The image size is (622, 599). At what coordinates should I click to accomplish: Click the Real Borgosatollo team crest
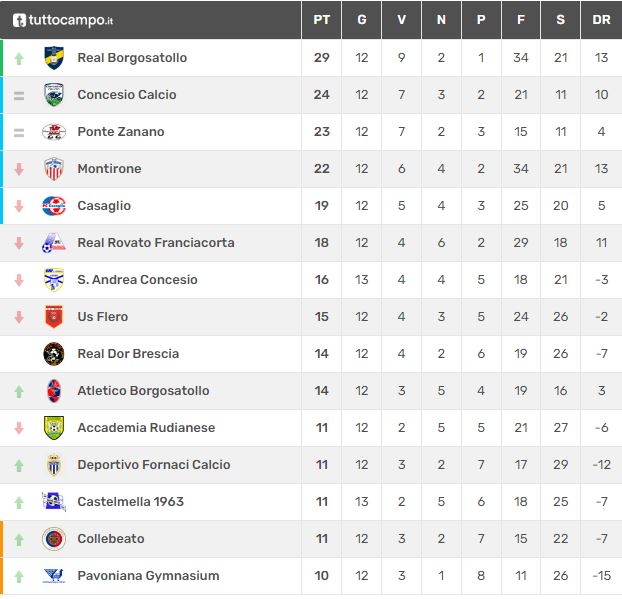pos(54,58)
